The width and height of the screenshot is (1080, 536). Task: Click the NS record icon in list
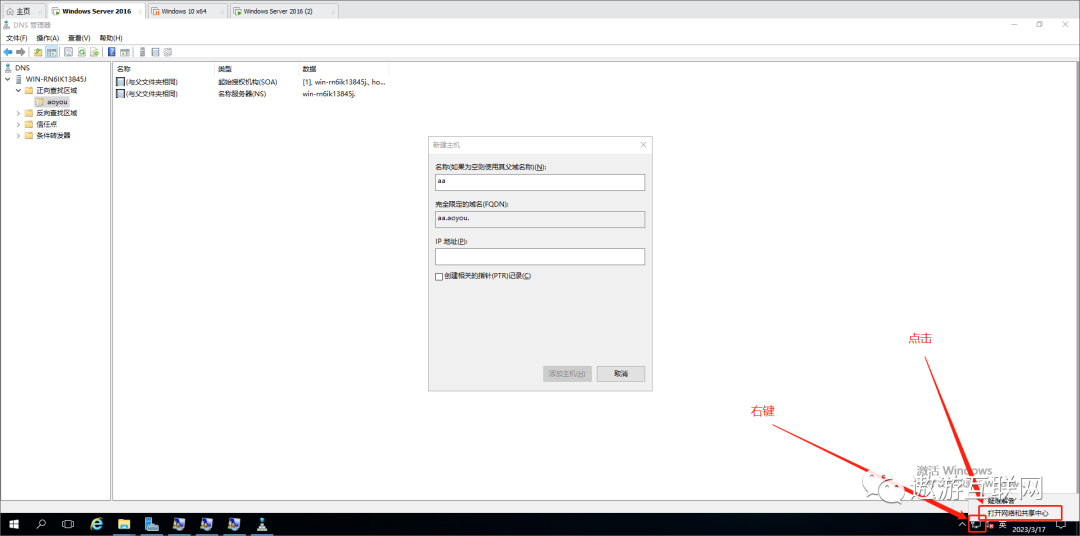[121, 93]
